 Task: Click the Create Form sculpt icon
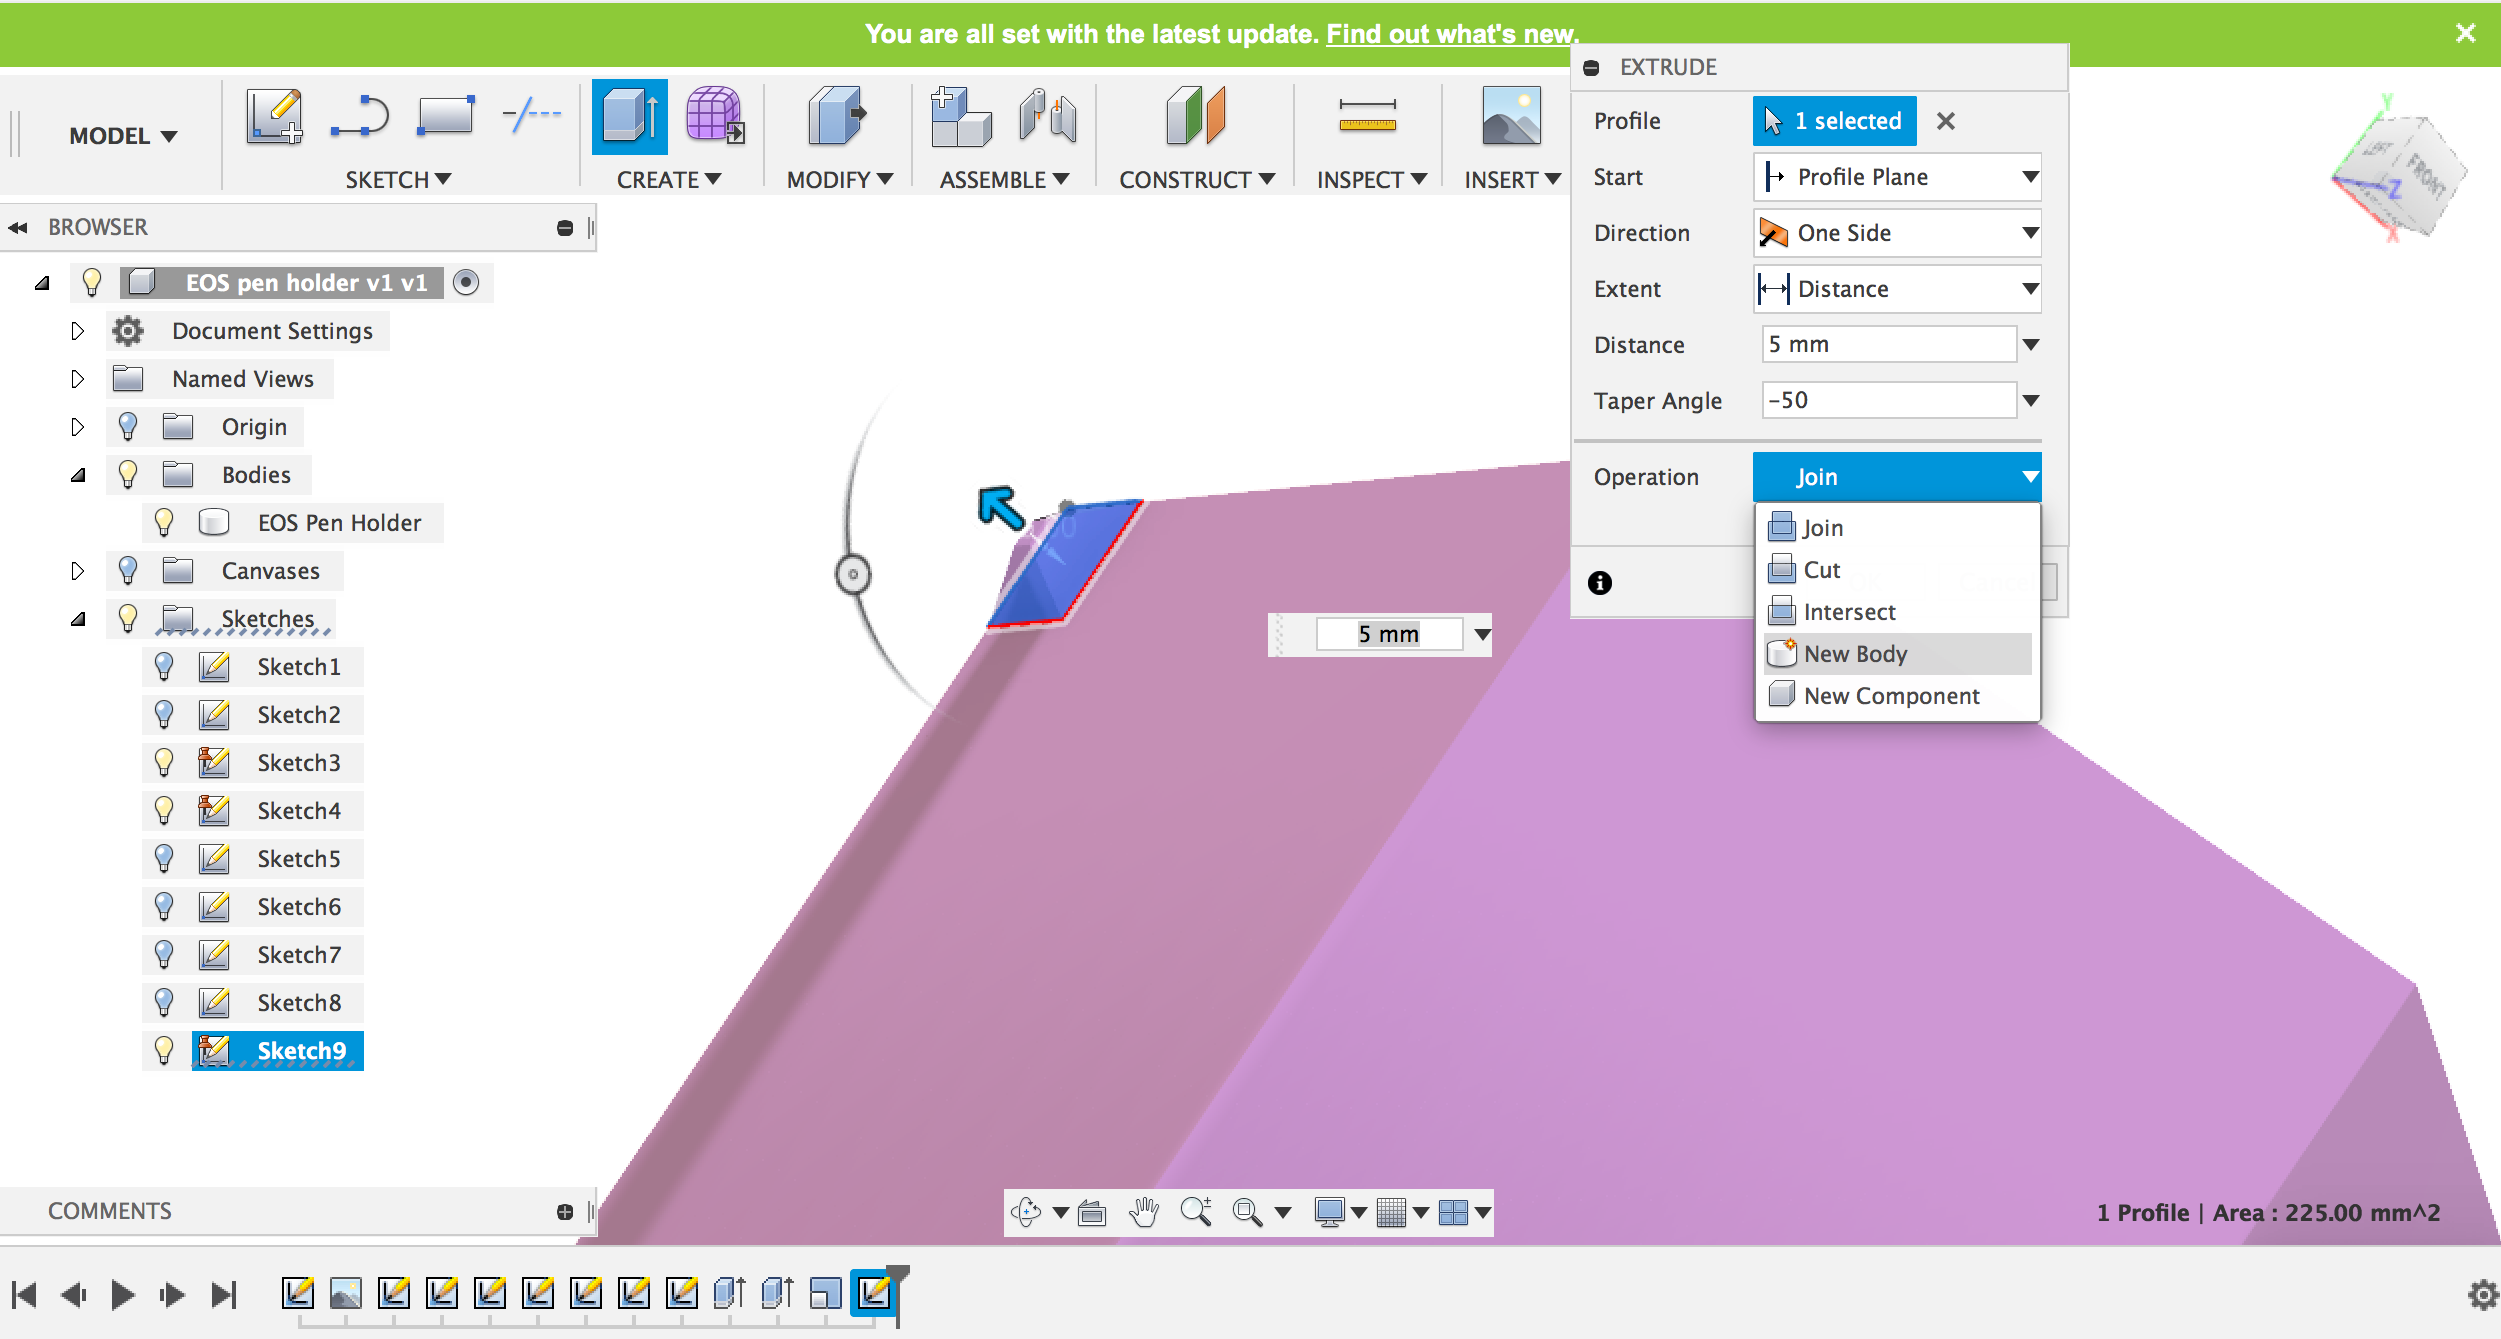click(x=714, y=117)
